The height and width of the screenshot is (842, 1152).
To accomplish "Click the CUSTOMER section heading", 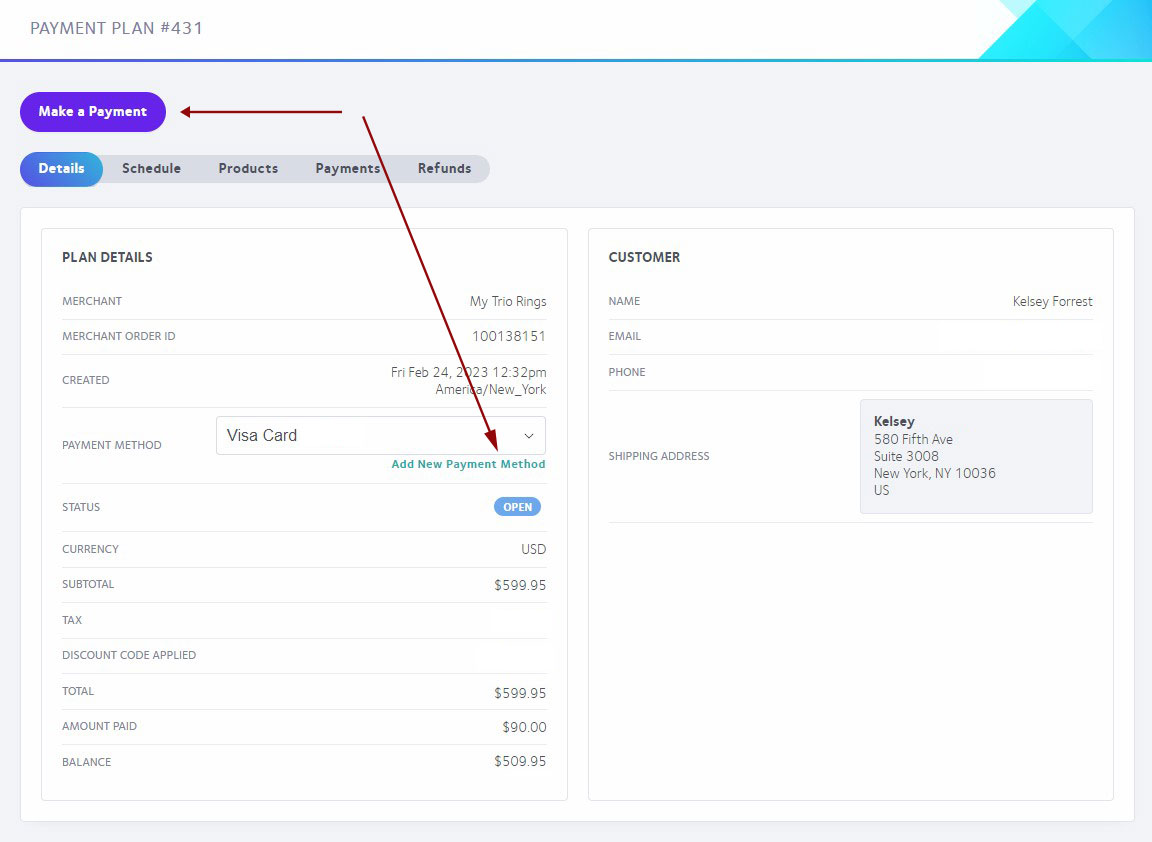I will 644,257.
